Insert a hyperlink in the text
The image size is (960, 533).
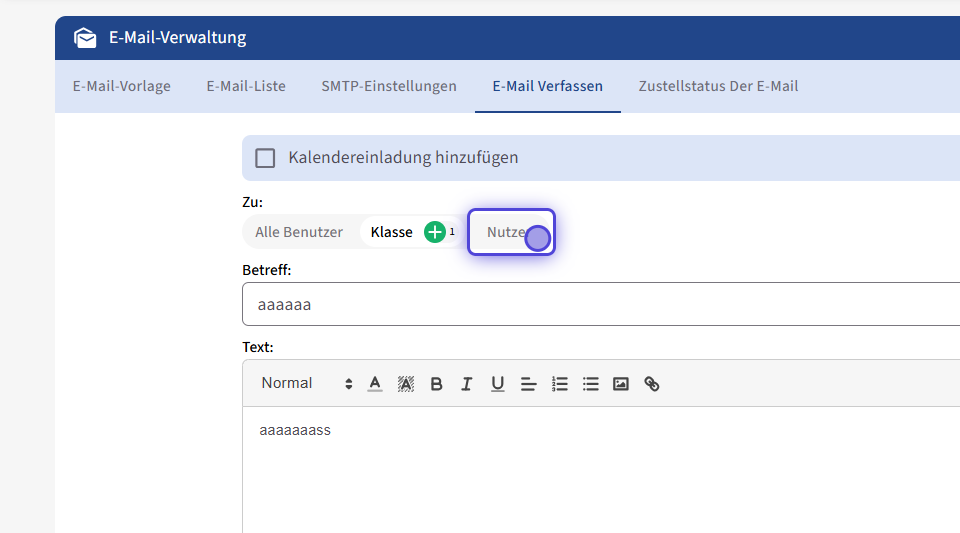point(652,384)
